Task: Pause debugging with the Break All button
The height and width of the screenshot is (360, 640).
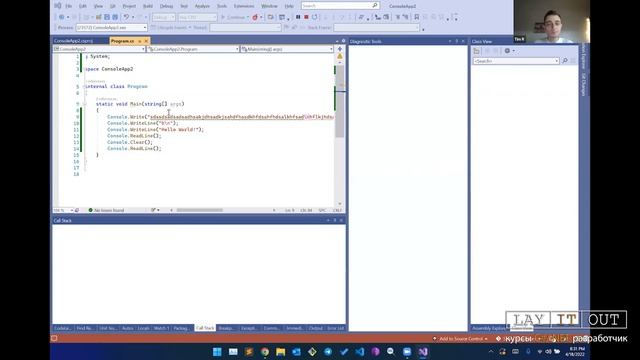Action: (298, 17)
